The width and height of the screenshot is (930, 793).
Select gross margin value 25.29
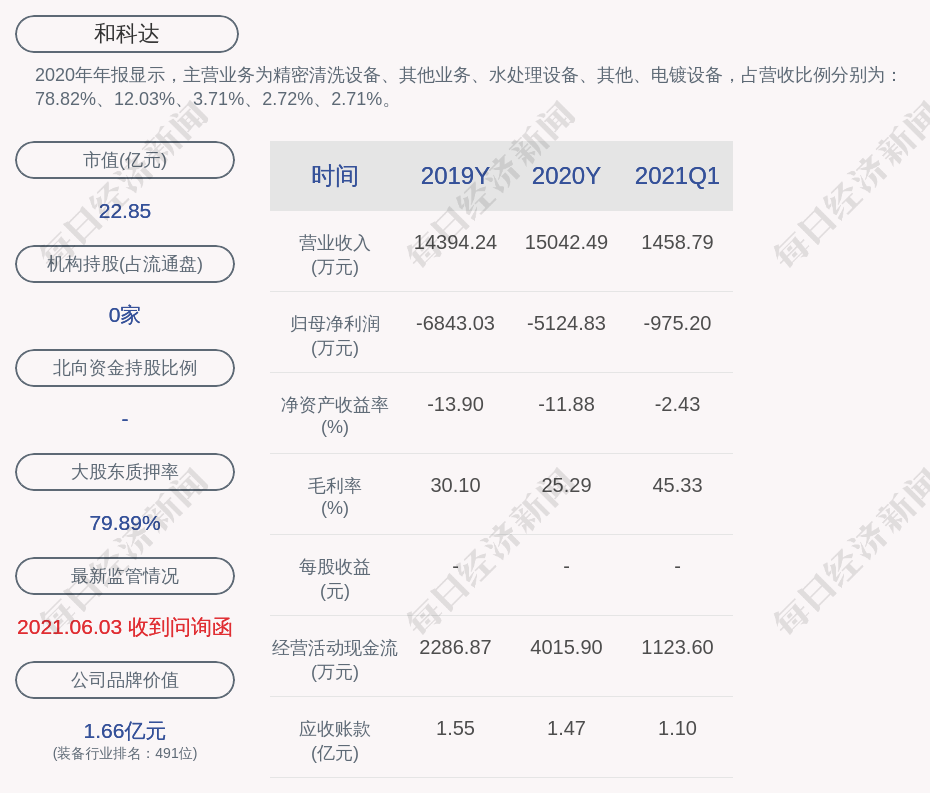[x=566, y=485]
